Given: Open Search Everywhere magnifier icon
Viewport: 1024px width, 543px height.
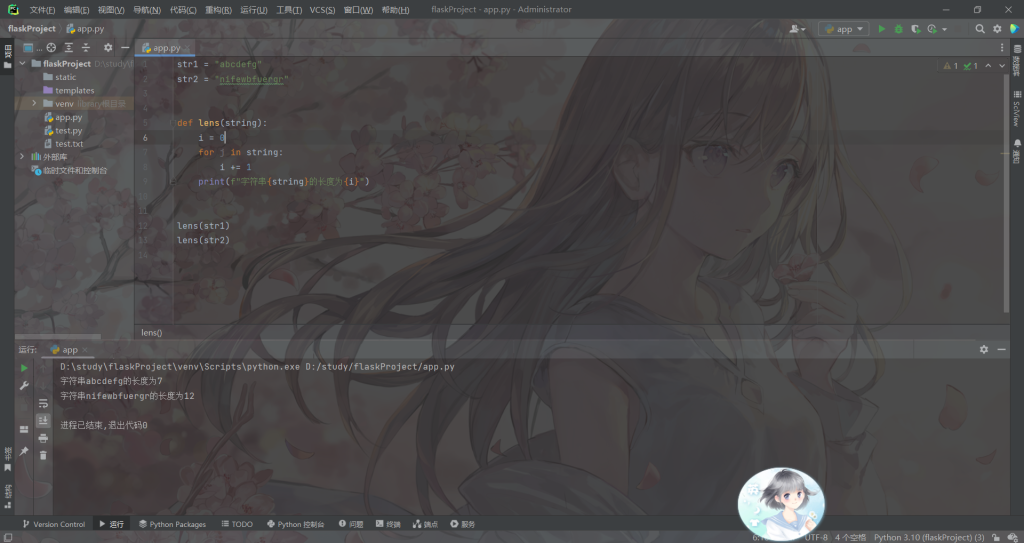Looking at the screenshot, I should click(980, 29).
